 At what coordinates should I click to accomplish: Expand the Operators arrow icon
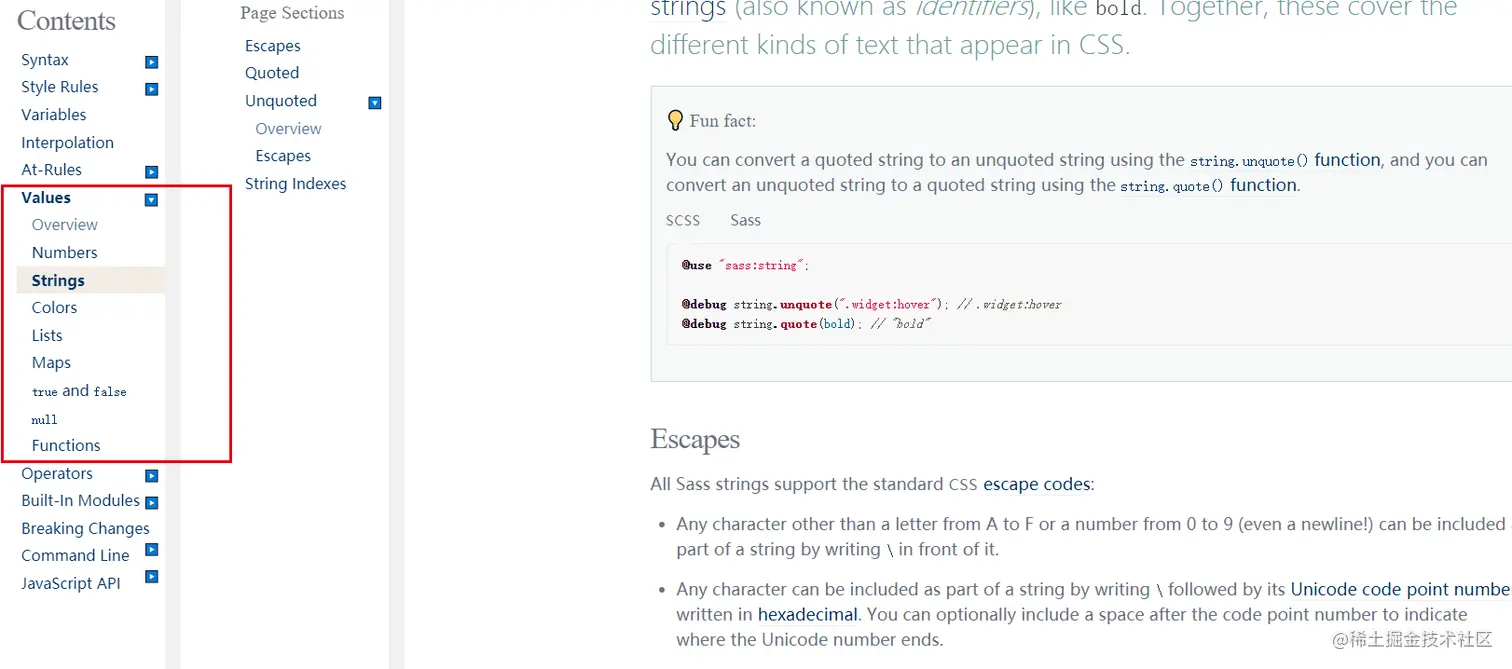tap(151, 476)
